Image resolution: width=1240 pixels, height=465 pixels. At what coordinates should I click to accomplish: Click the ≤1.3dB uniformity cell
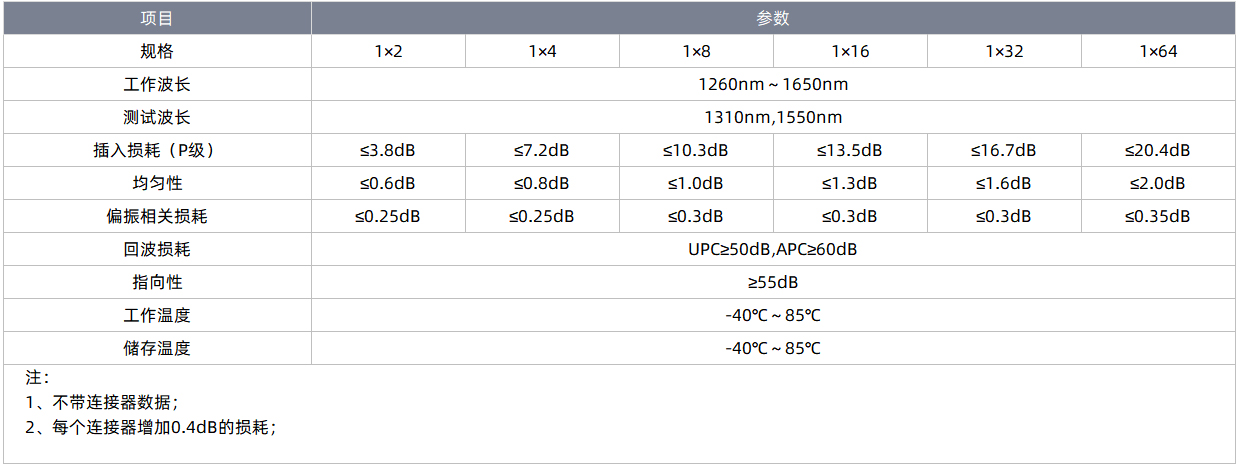coord(850,183)
